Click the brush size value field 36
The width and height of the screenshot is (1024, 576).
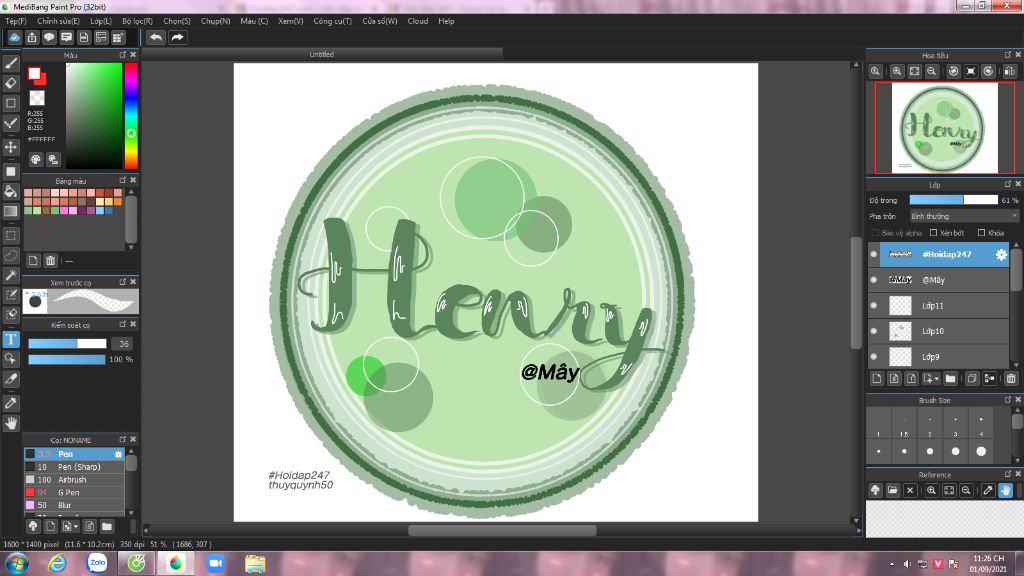[x=123, y=344]
